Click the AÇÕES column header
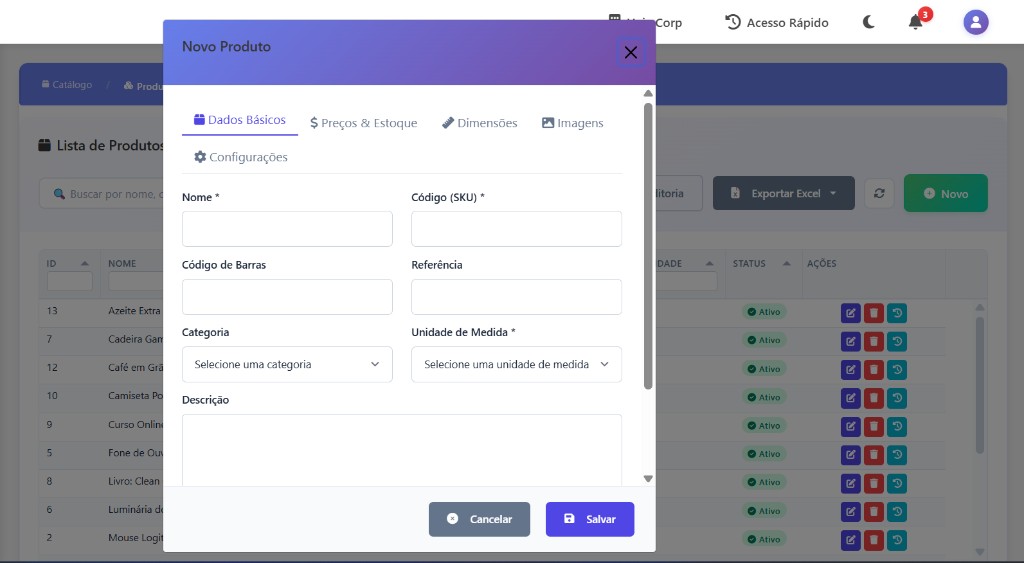This screenshot has width=1024, height=563. coord(822,263)
